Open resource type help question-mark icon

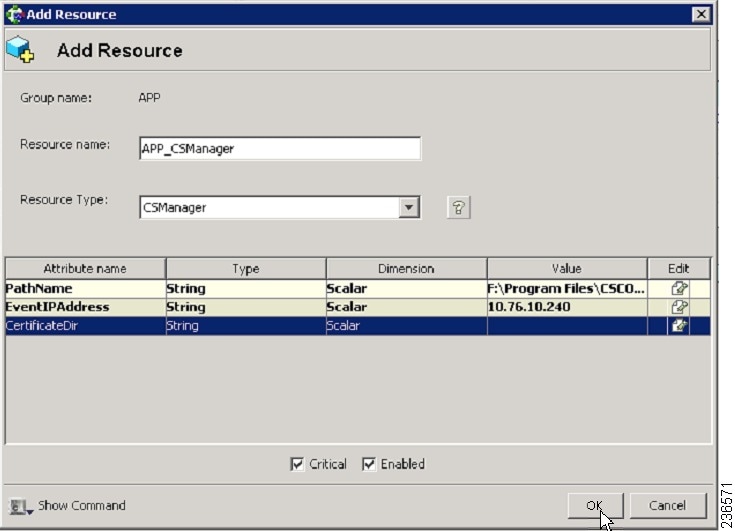point(458,207)
